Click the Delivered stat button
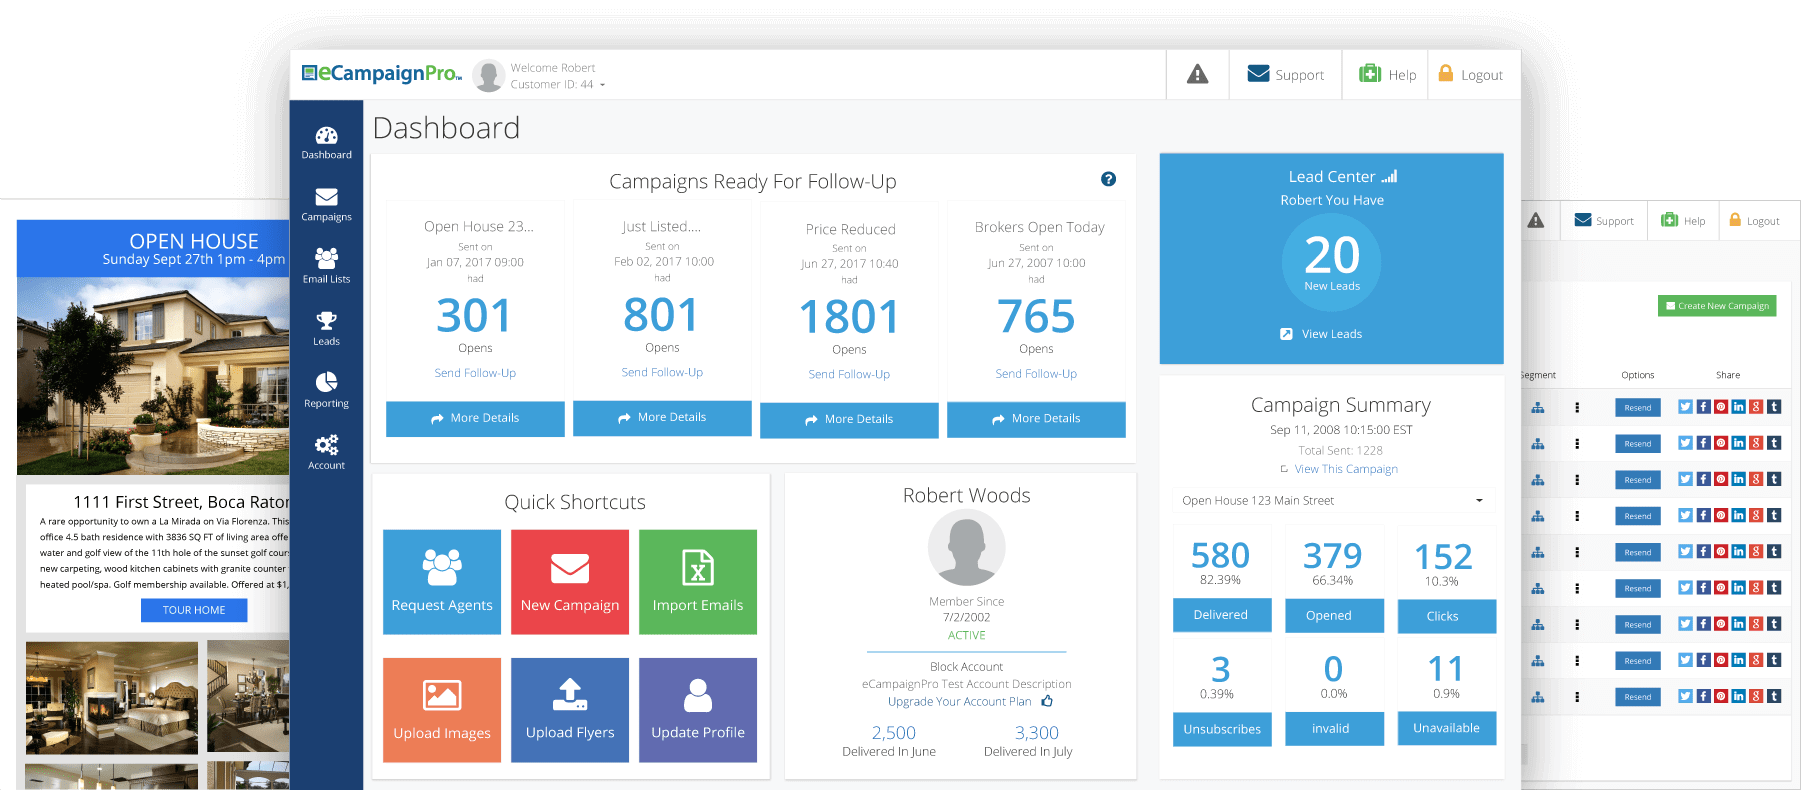 click(1221, 615)
